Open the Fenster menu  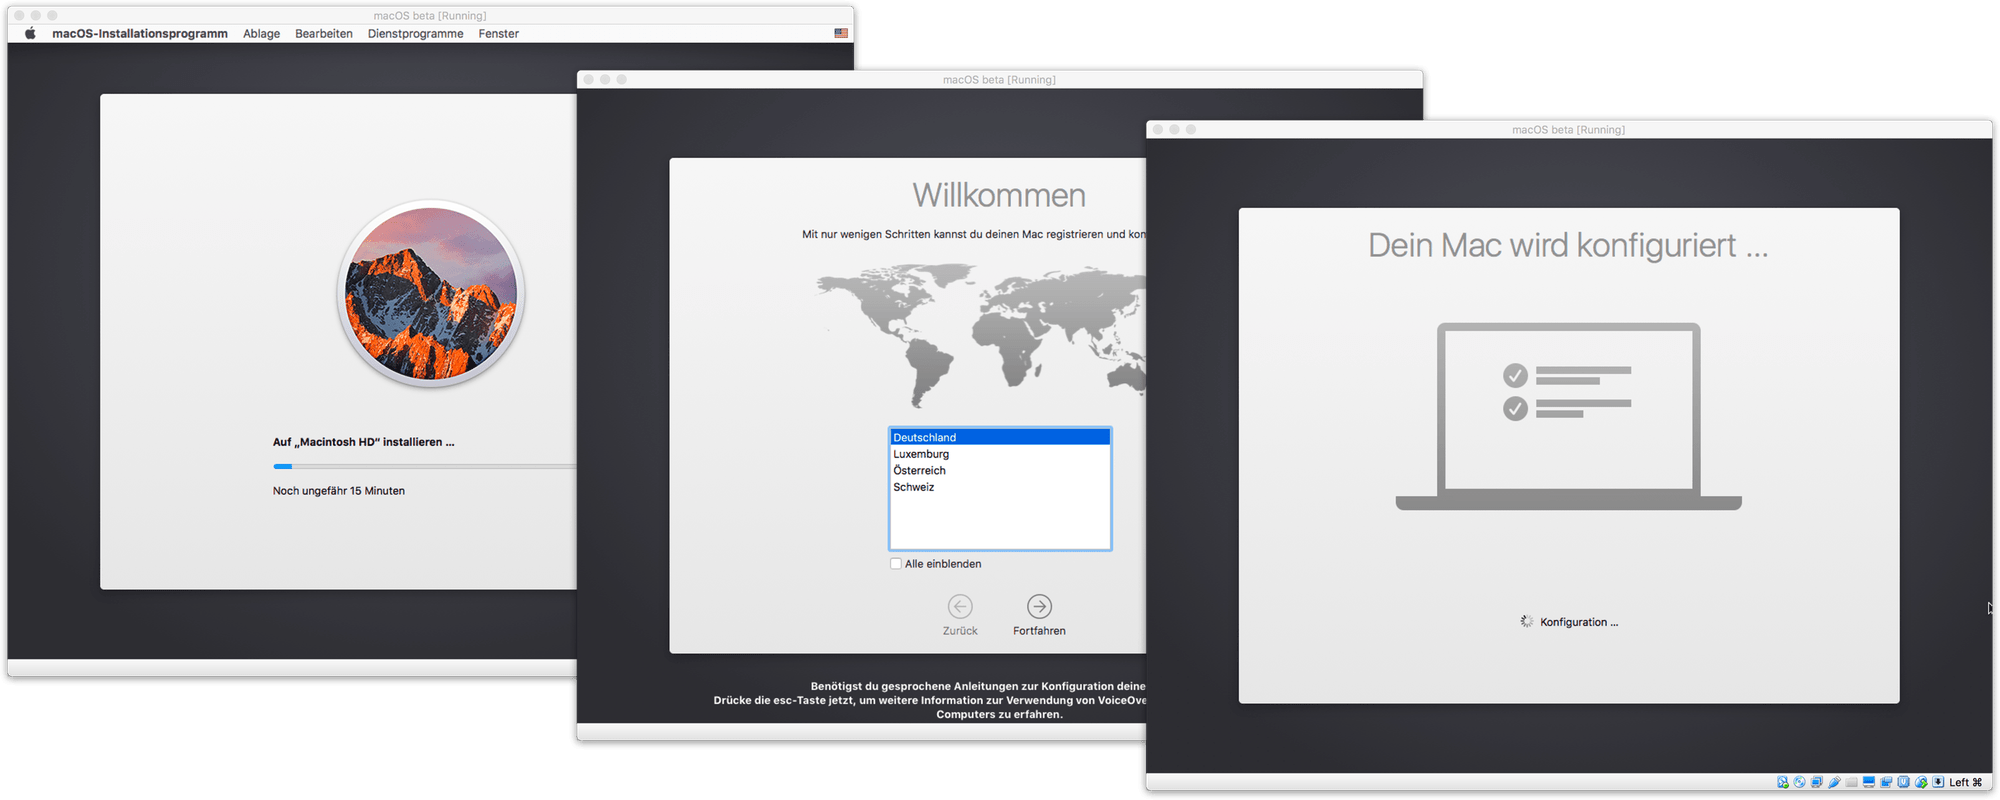tap(498, 33)
